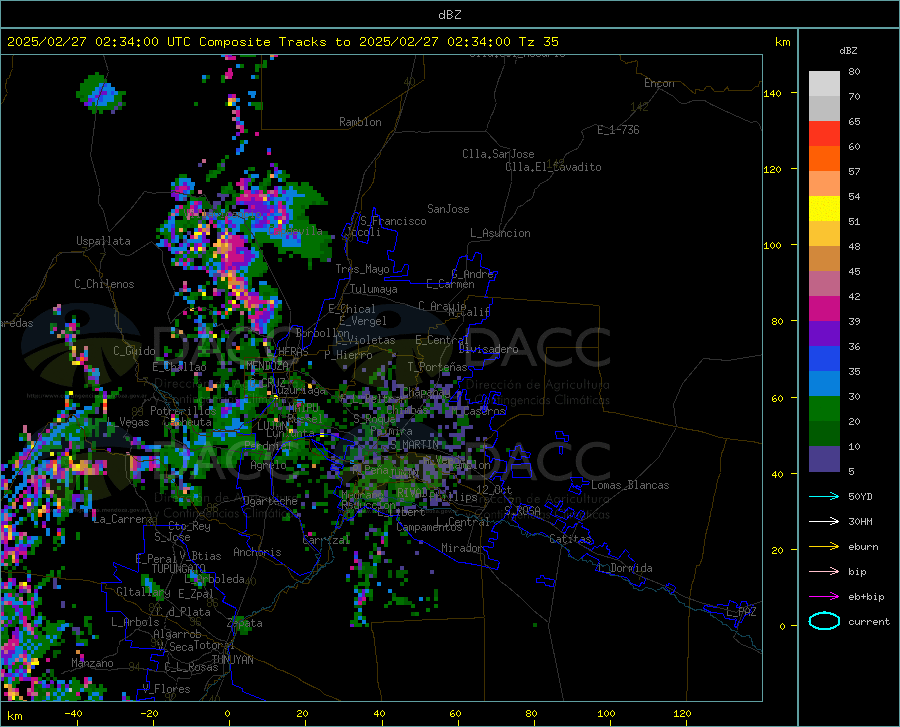Click the 'dBZ' title at the window top

click(449, 15)
